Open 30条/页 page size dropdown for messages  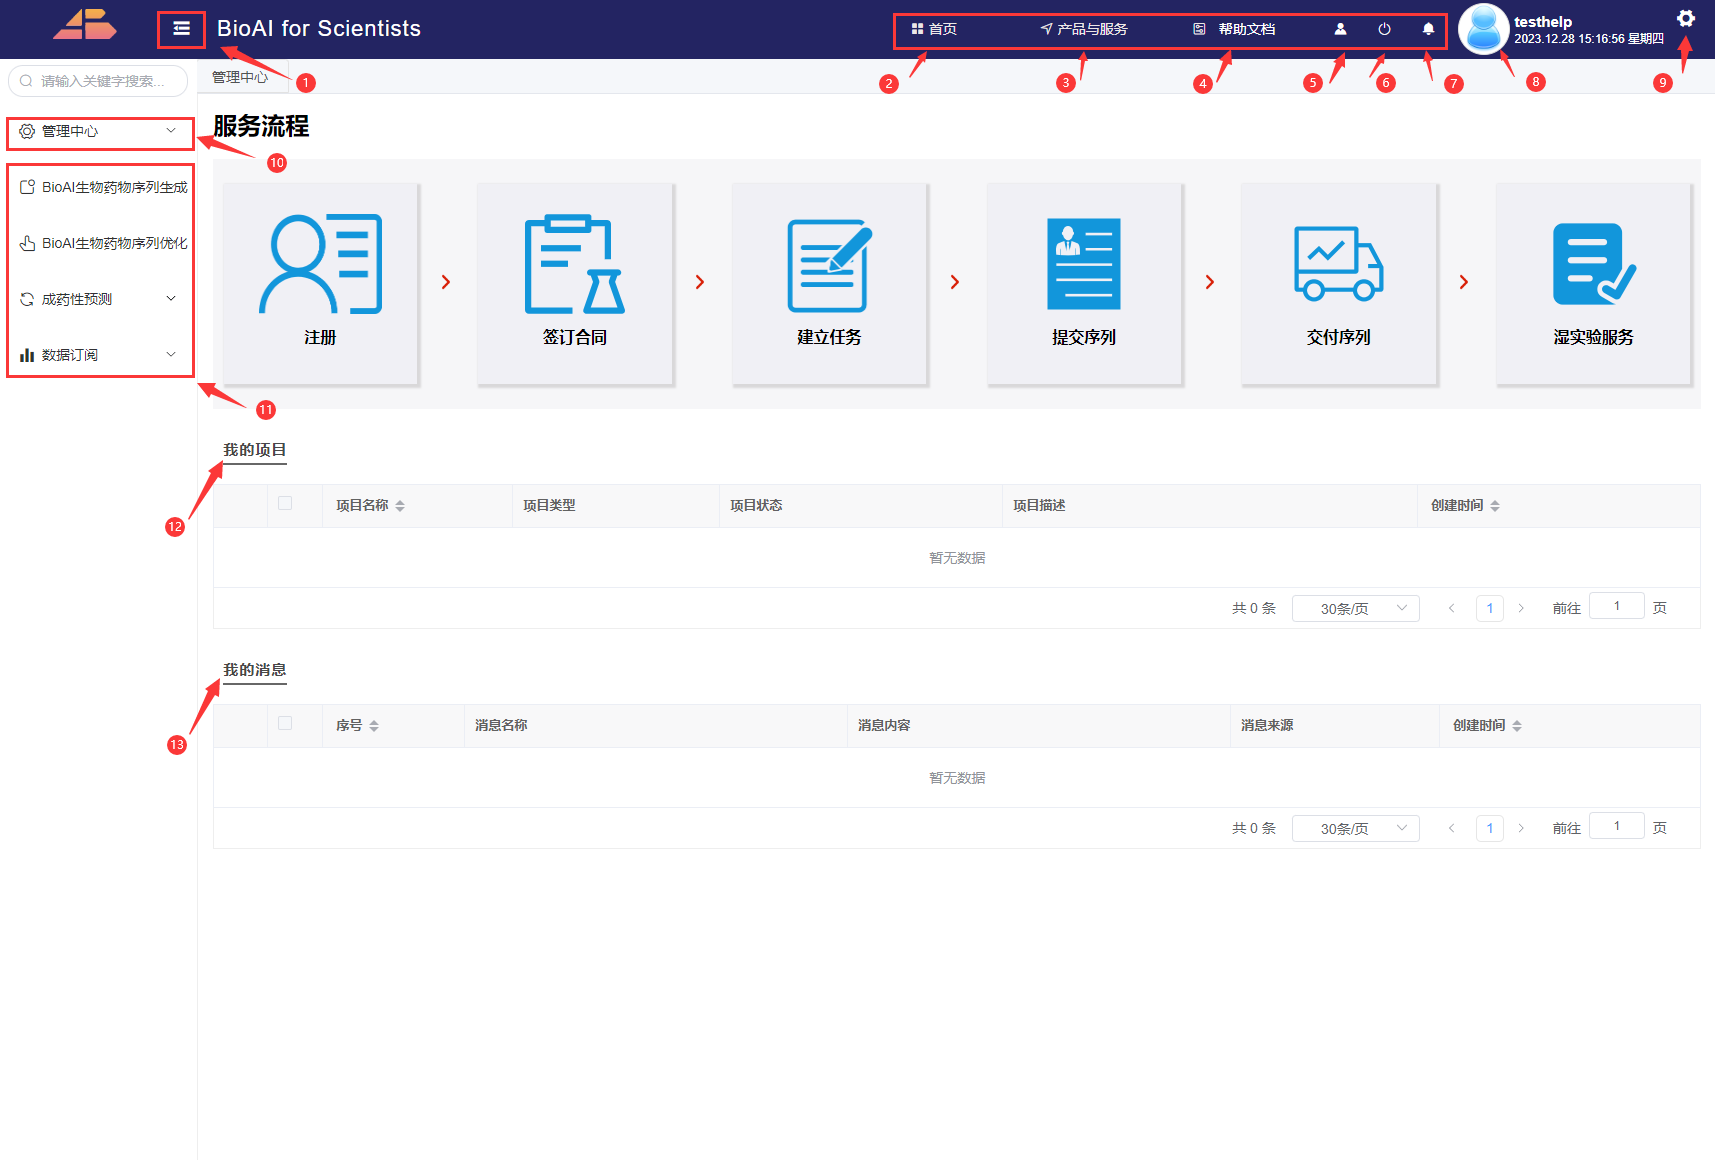[1355, 828]
